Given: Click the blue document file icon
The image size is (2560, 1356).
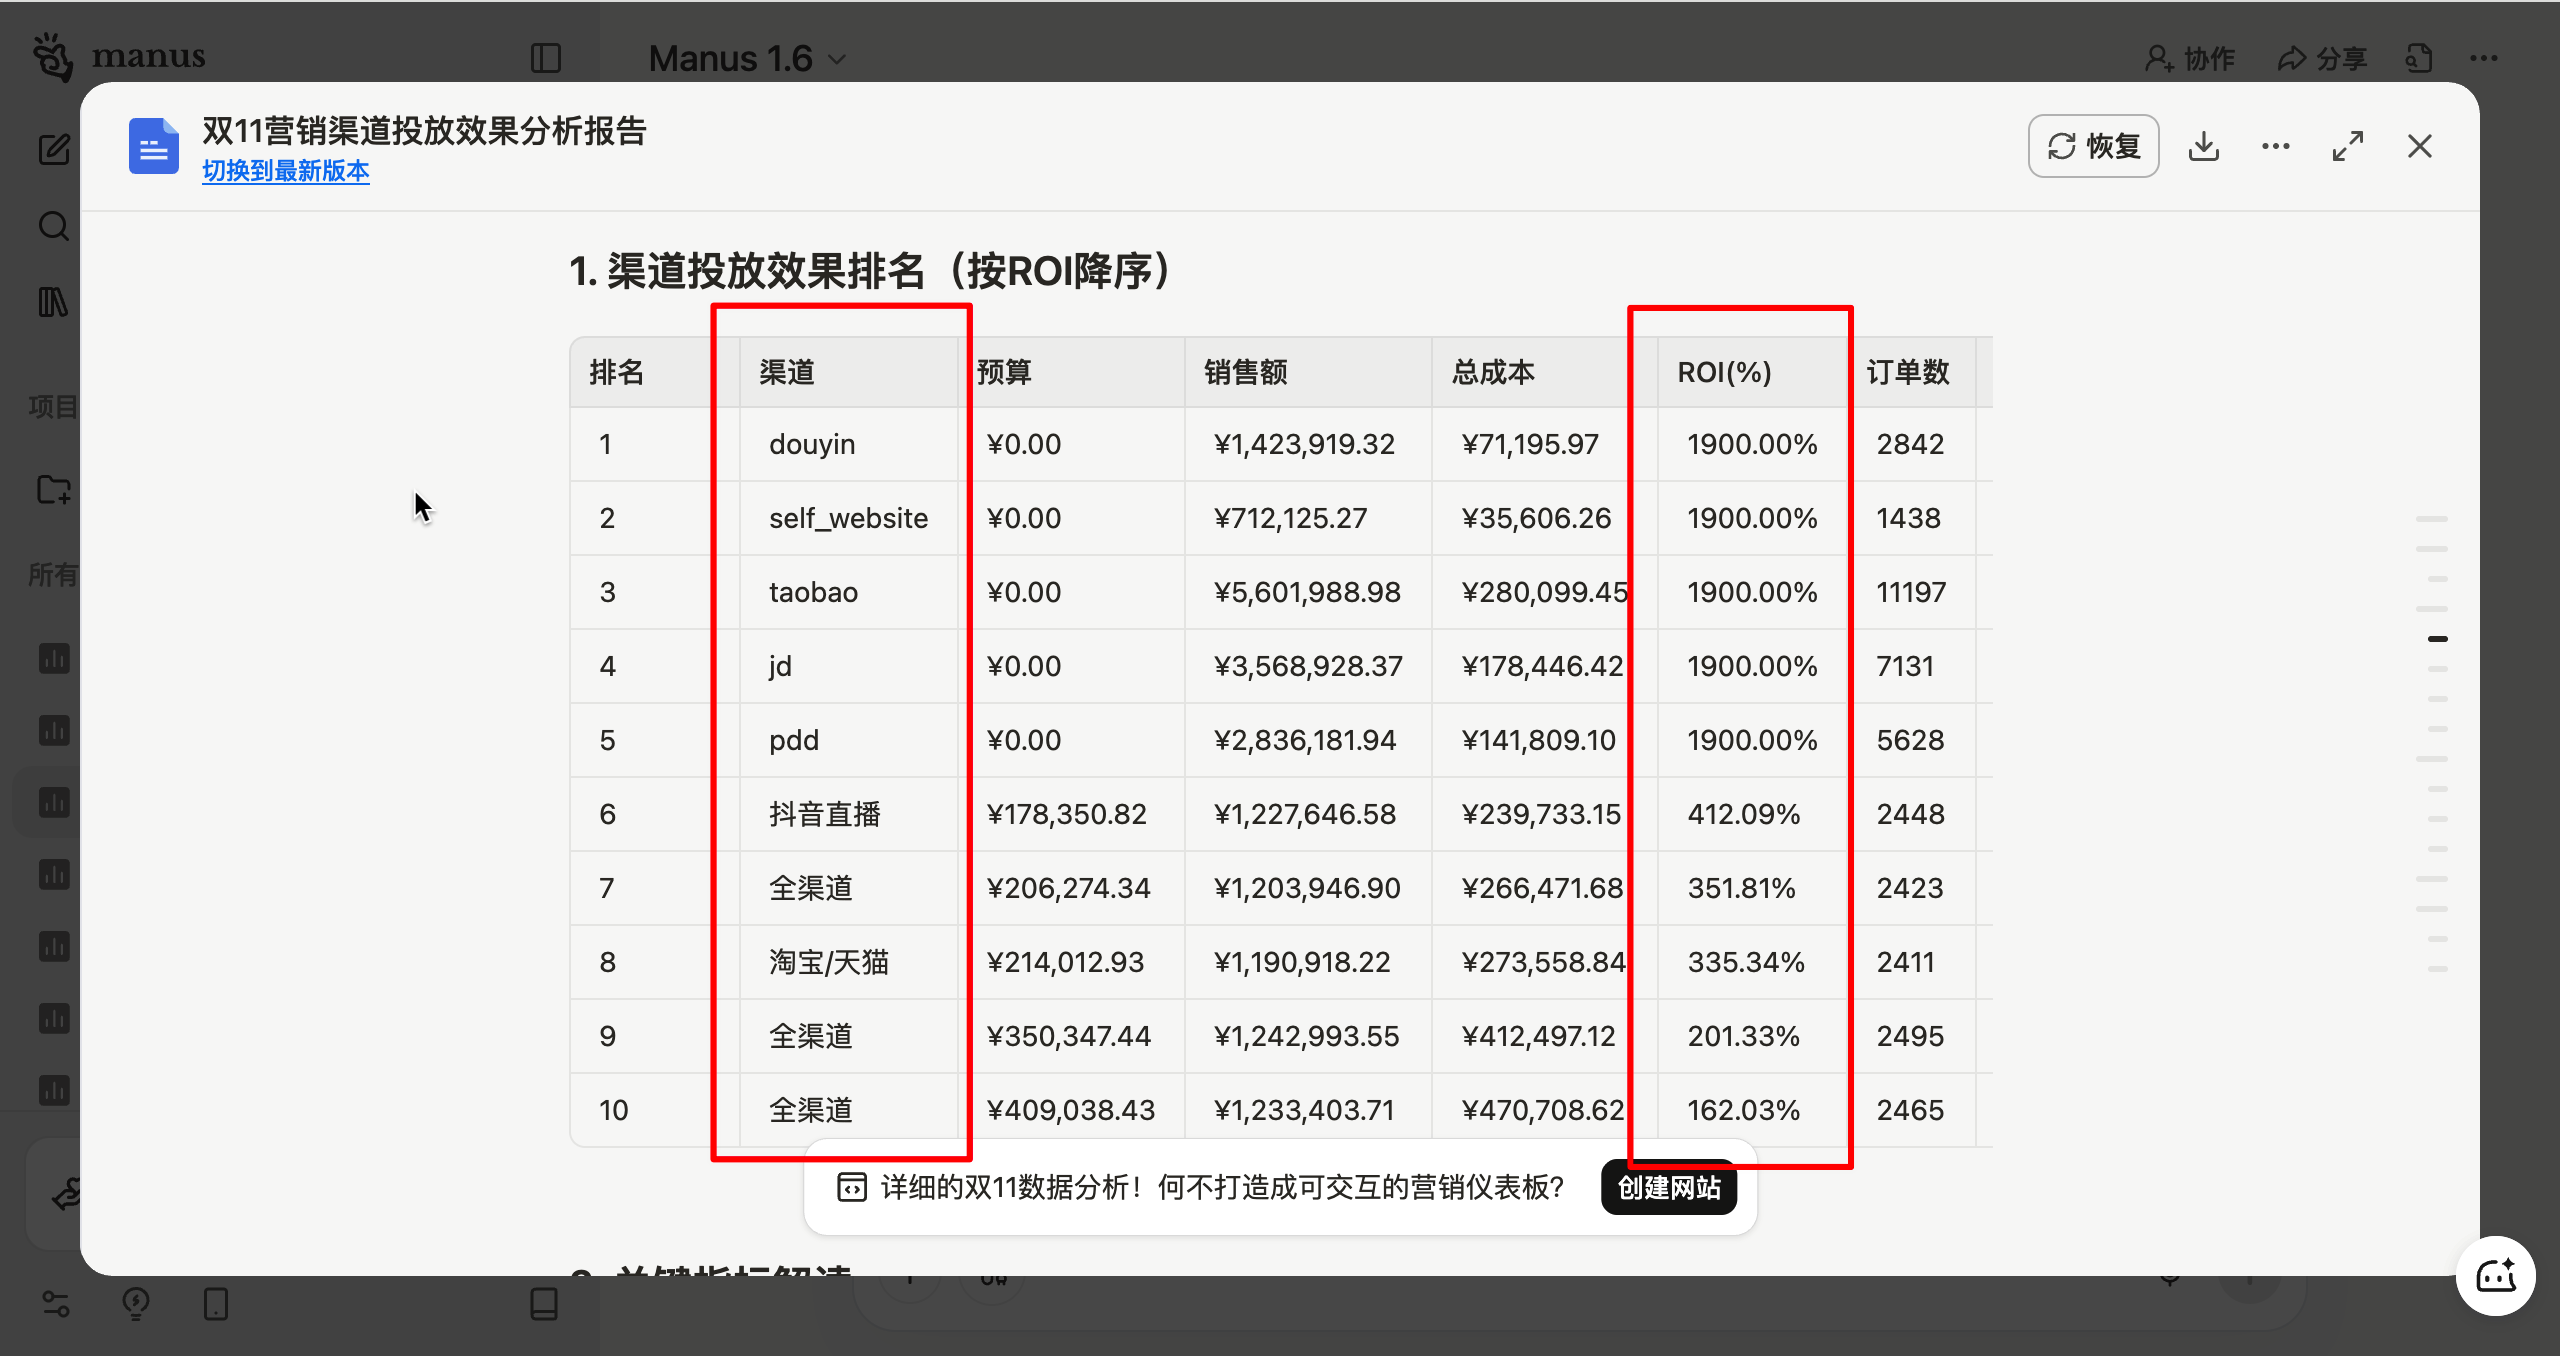Looking at the screenshot, I should [153, 147].
